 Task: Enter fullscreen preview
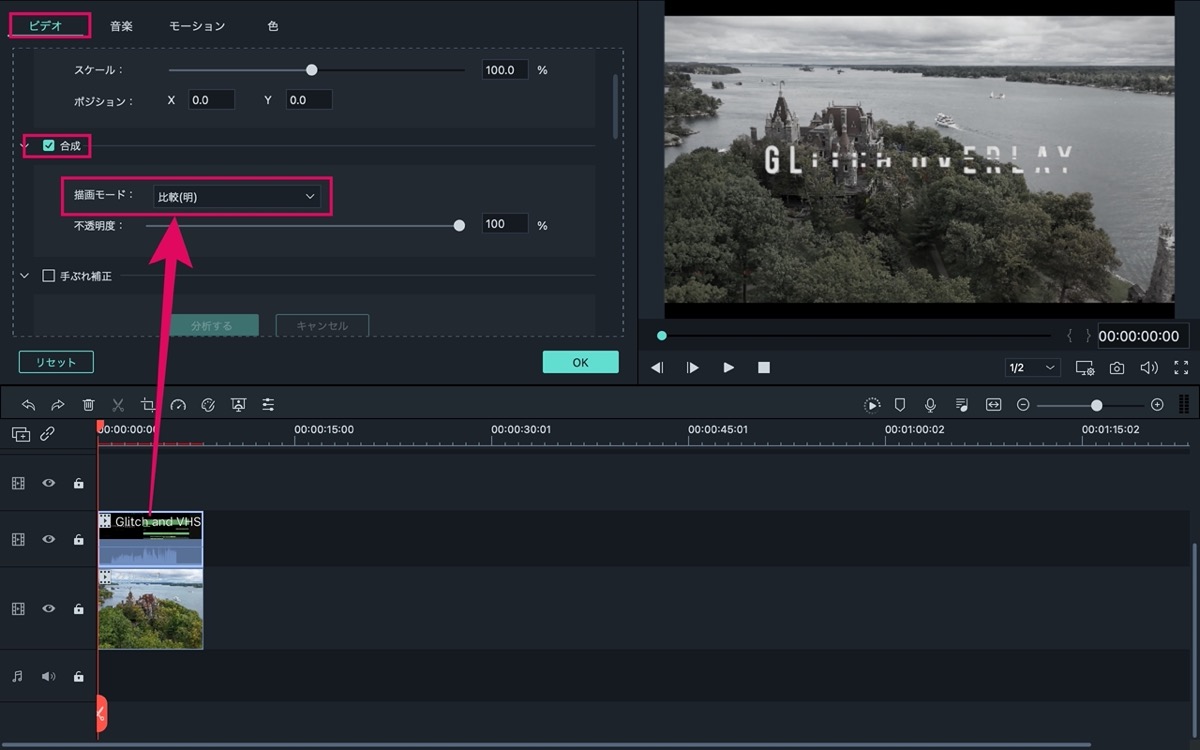1181,368
